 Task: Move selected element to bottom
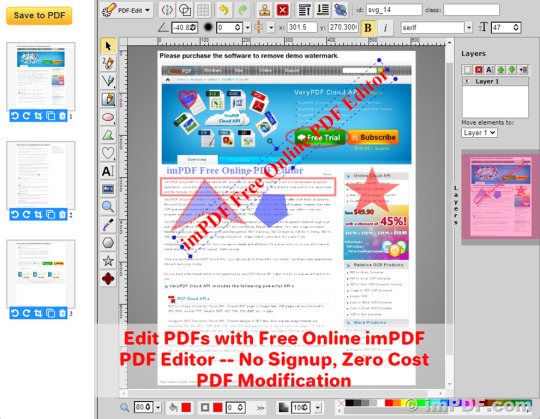pos(322,10)
